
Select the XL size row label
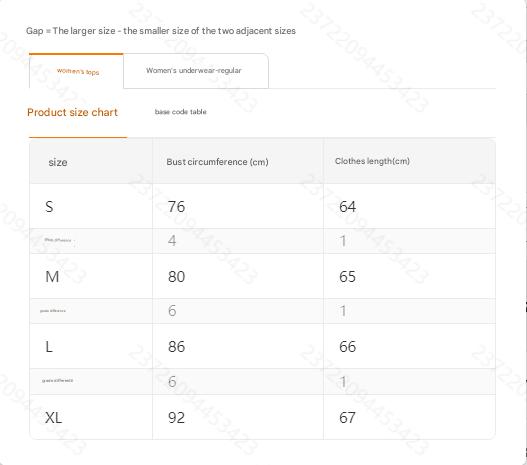click(53, 418)
